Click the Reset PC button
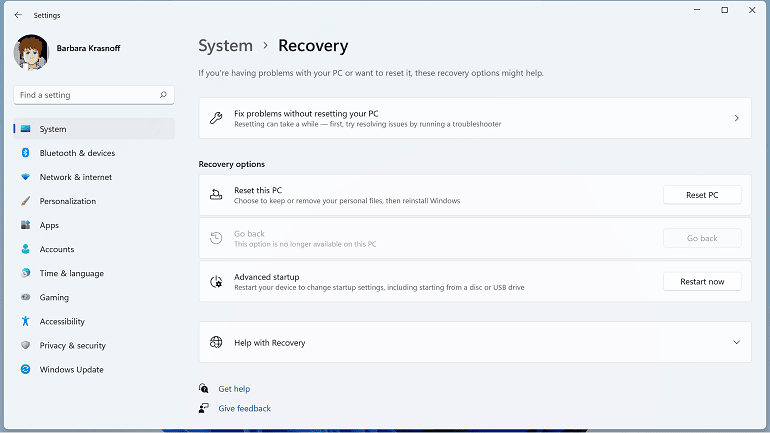The width and height of the screenshot is (770, 433). [x=702, y=195]
